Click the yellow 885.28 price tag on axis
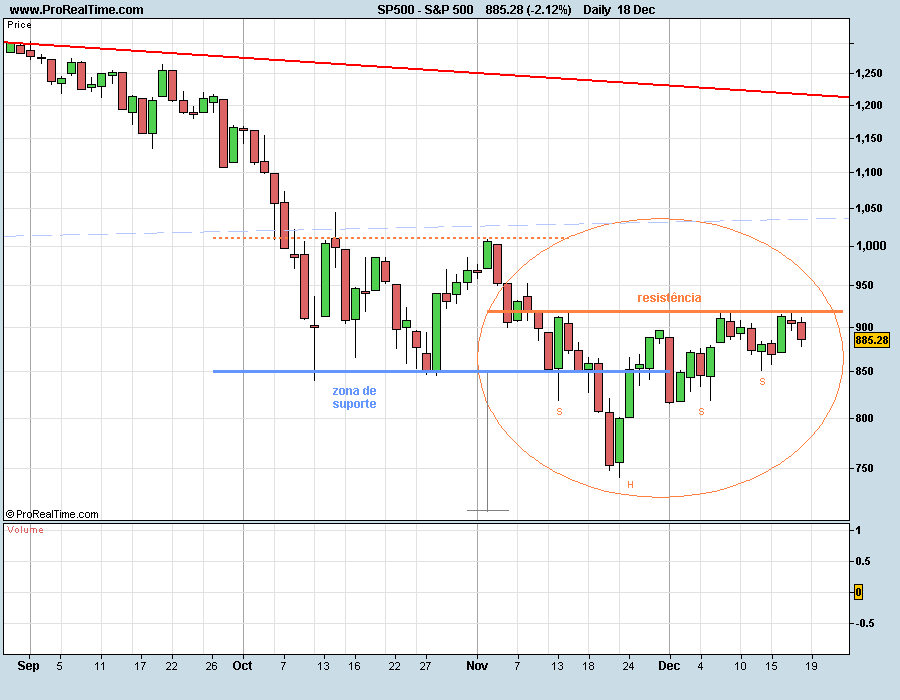This screenshot has height=700, width=900. (871, 340)
